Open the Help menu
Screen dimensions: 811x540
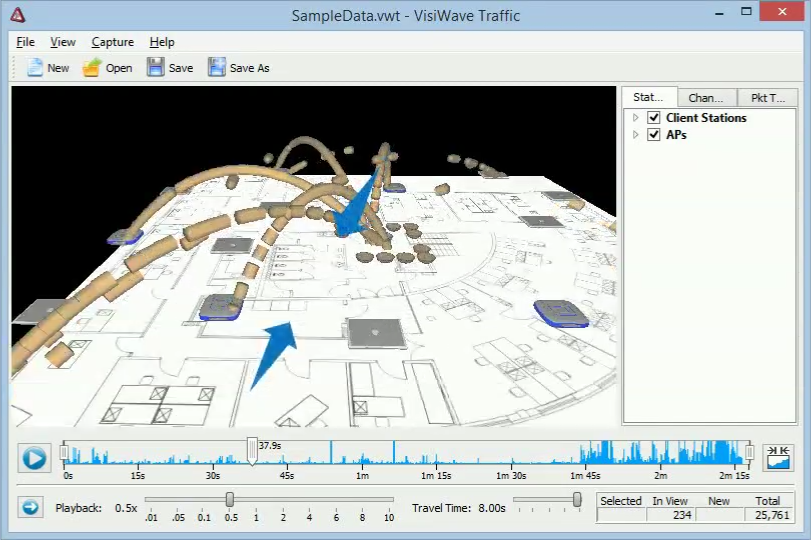(x=162, y=42)
